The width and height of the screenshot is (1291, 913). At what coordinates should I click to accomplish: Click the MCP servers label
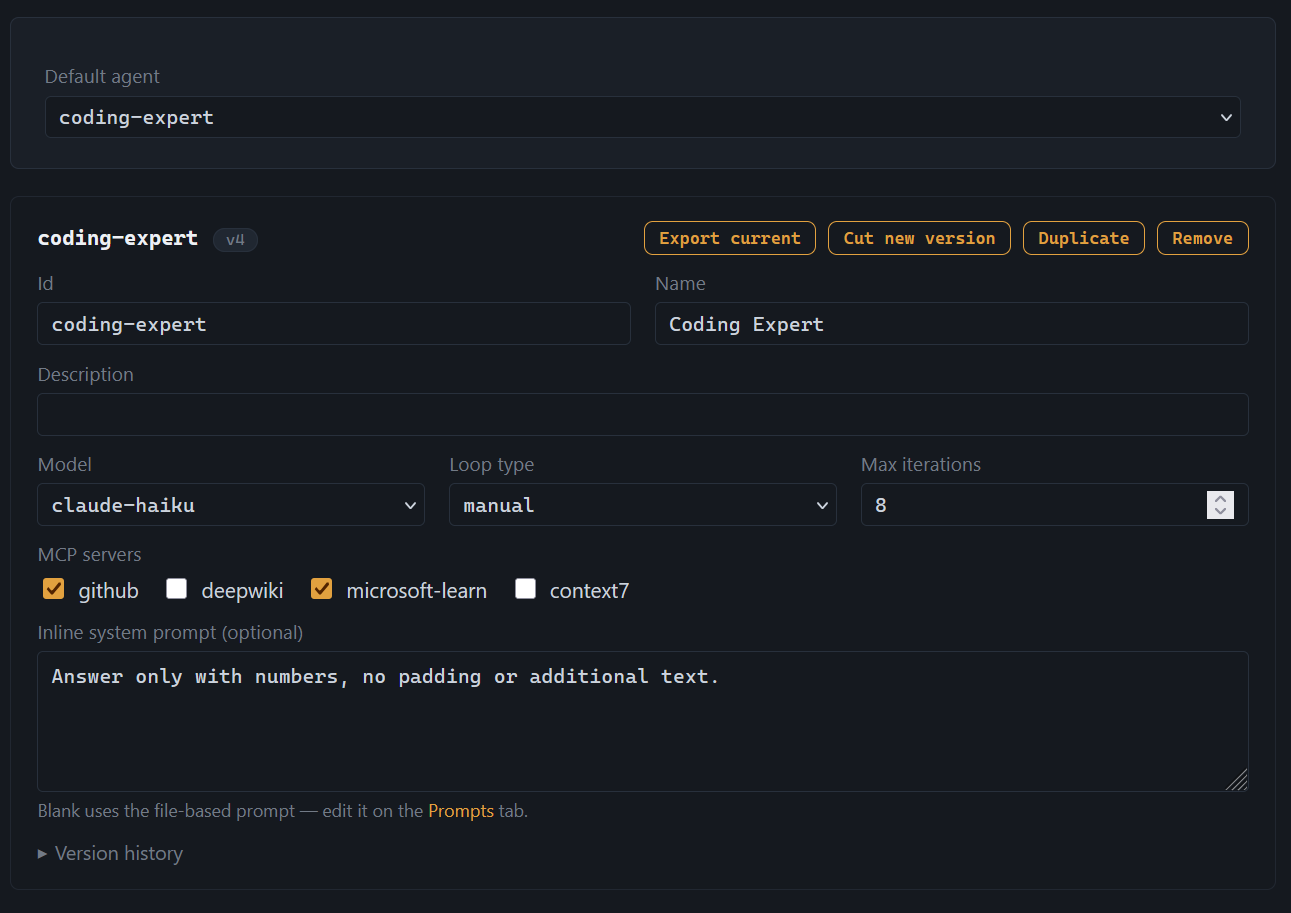(89, 554)
